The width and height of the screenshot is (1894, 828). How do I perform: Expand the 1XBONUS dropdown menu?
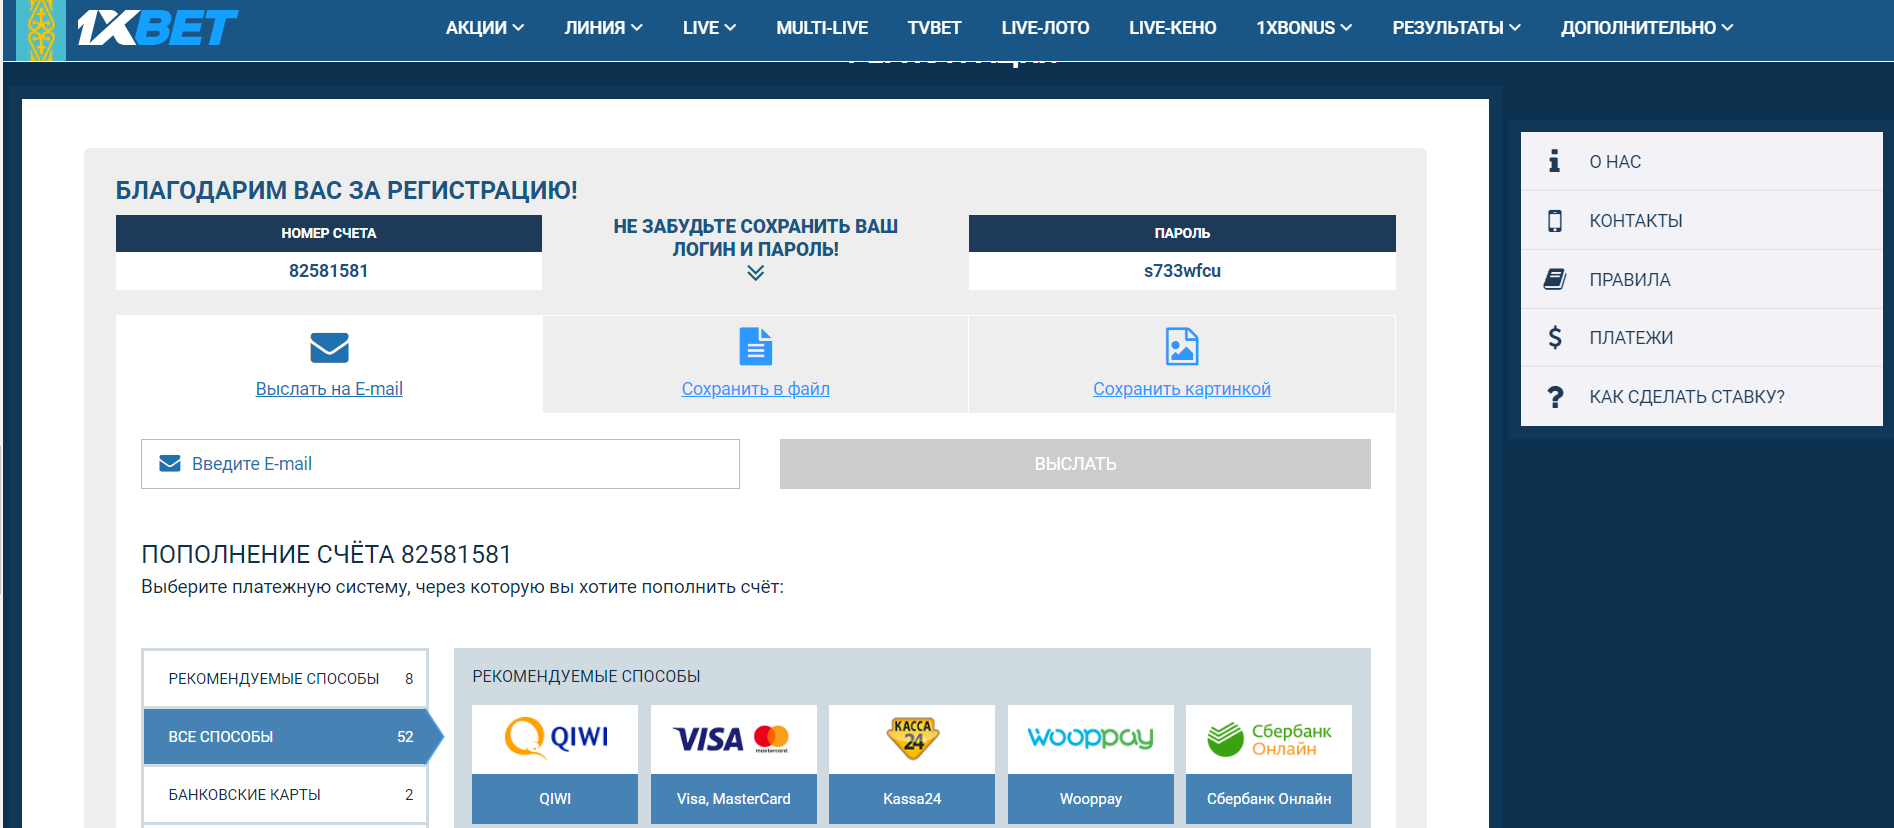point(1303,28)
